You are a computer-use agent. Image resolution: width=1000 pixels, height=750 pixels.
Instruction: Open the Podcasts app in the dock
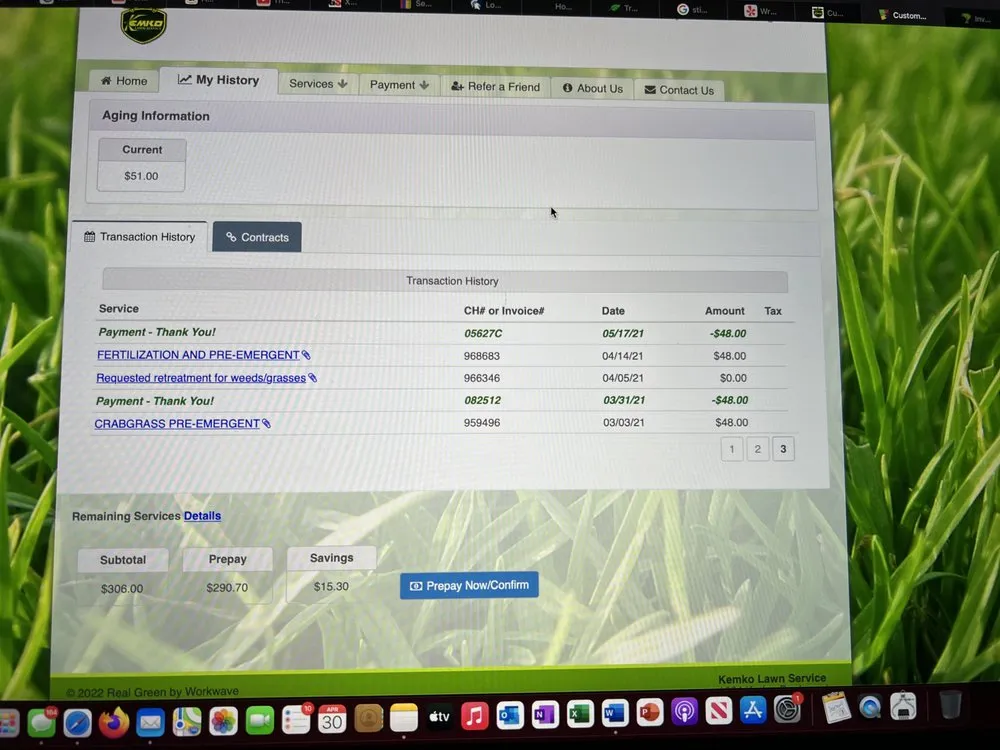click(x=684, y=713)
